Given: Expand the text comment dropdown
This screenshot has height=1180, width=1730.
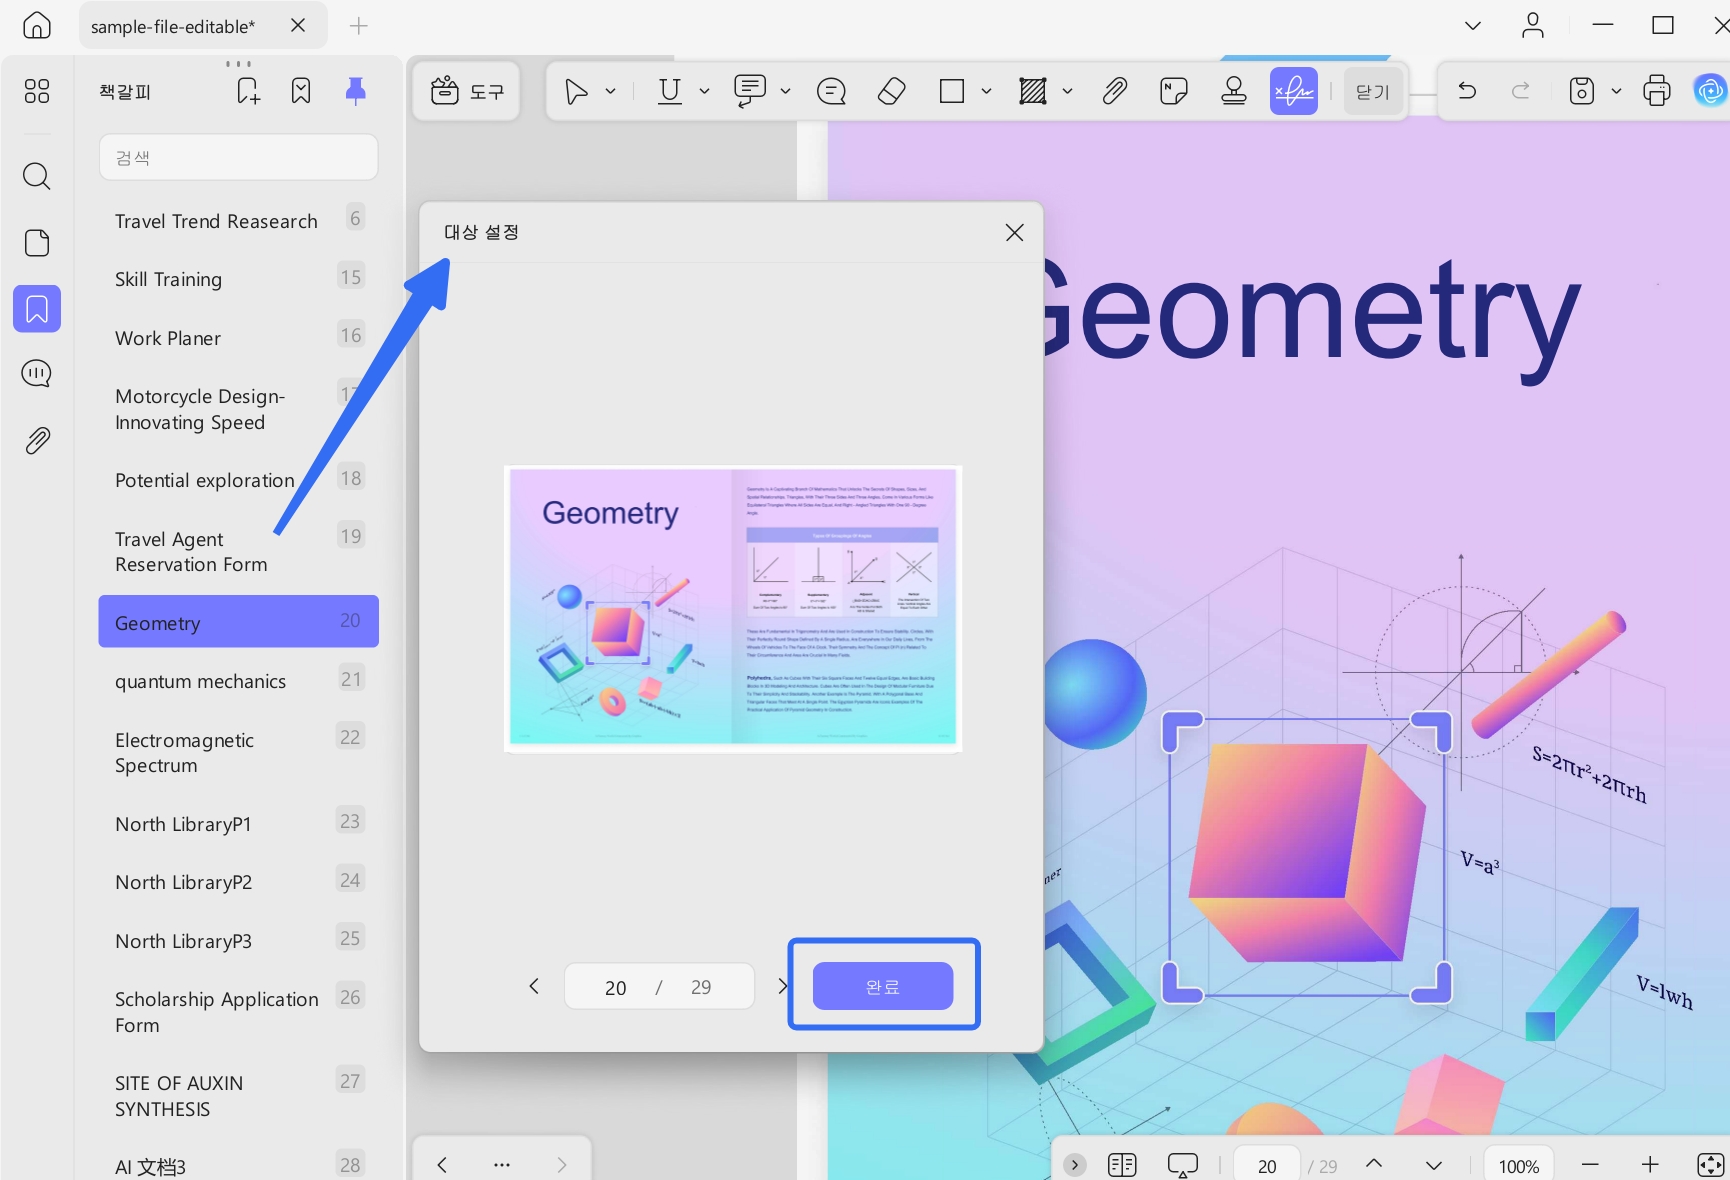Looking at the screenshot, I should coord(785,91).
